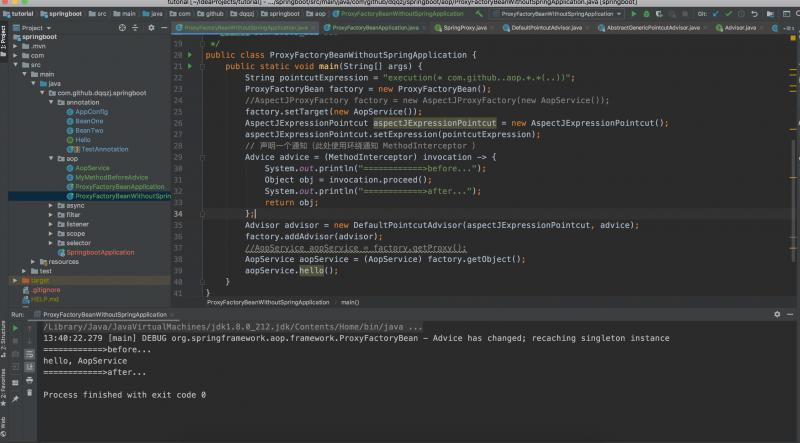Collapse the aop package

(51, 158)
